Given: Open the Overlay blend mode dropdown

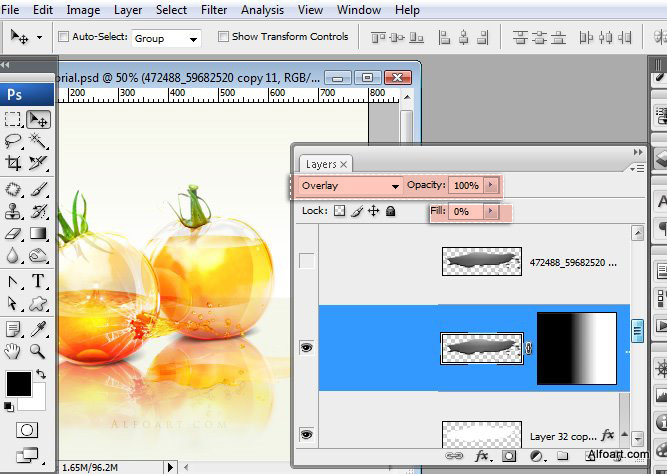Looking at the screenshot, I should pos(350,186).
